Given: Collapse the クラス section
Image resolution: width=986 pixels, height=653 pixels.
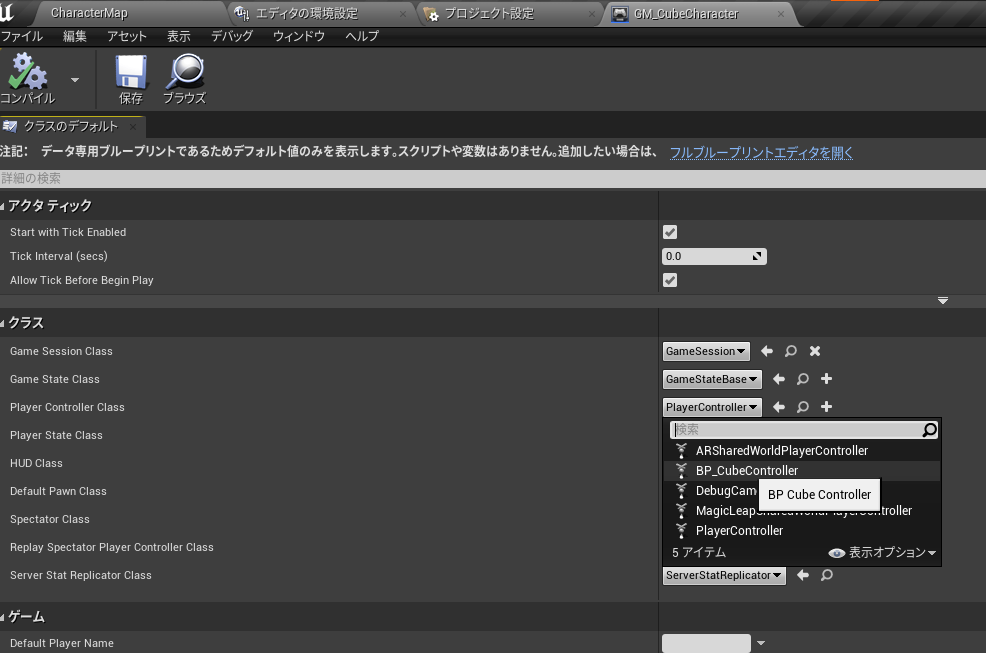Looking at the screenshot, I should click(3, 323).
